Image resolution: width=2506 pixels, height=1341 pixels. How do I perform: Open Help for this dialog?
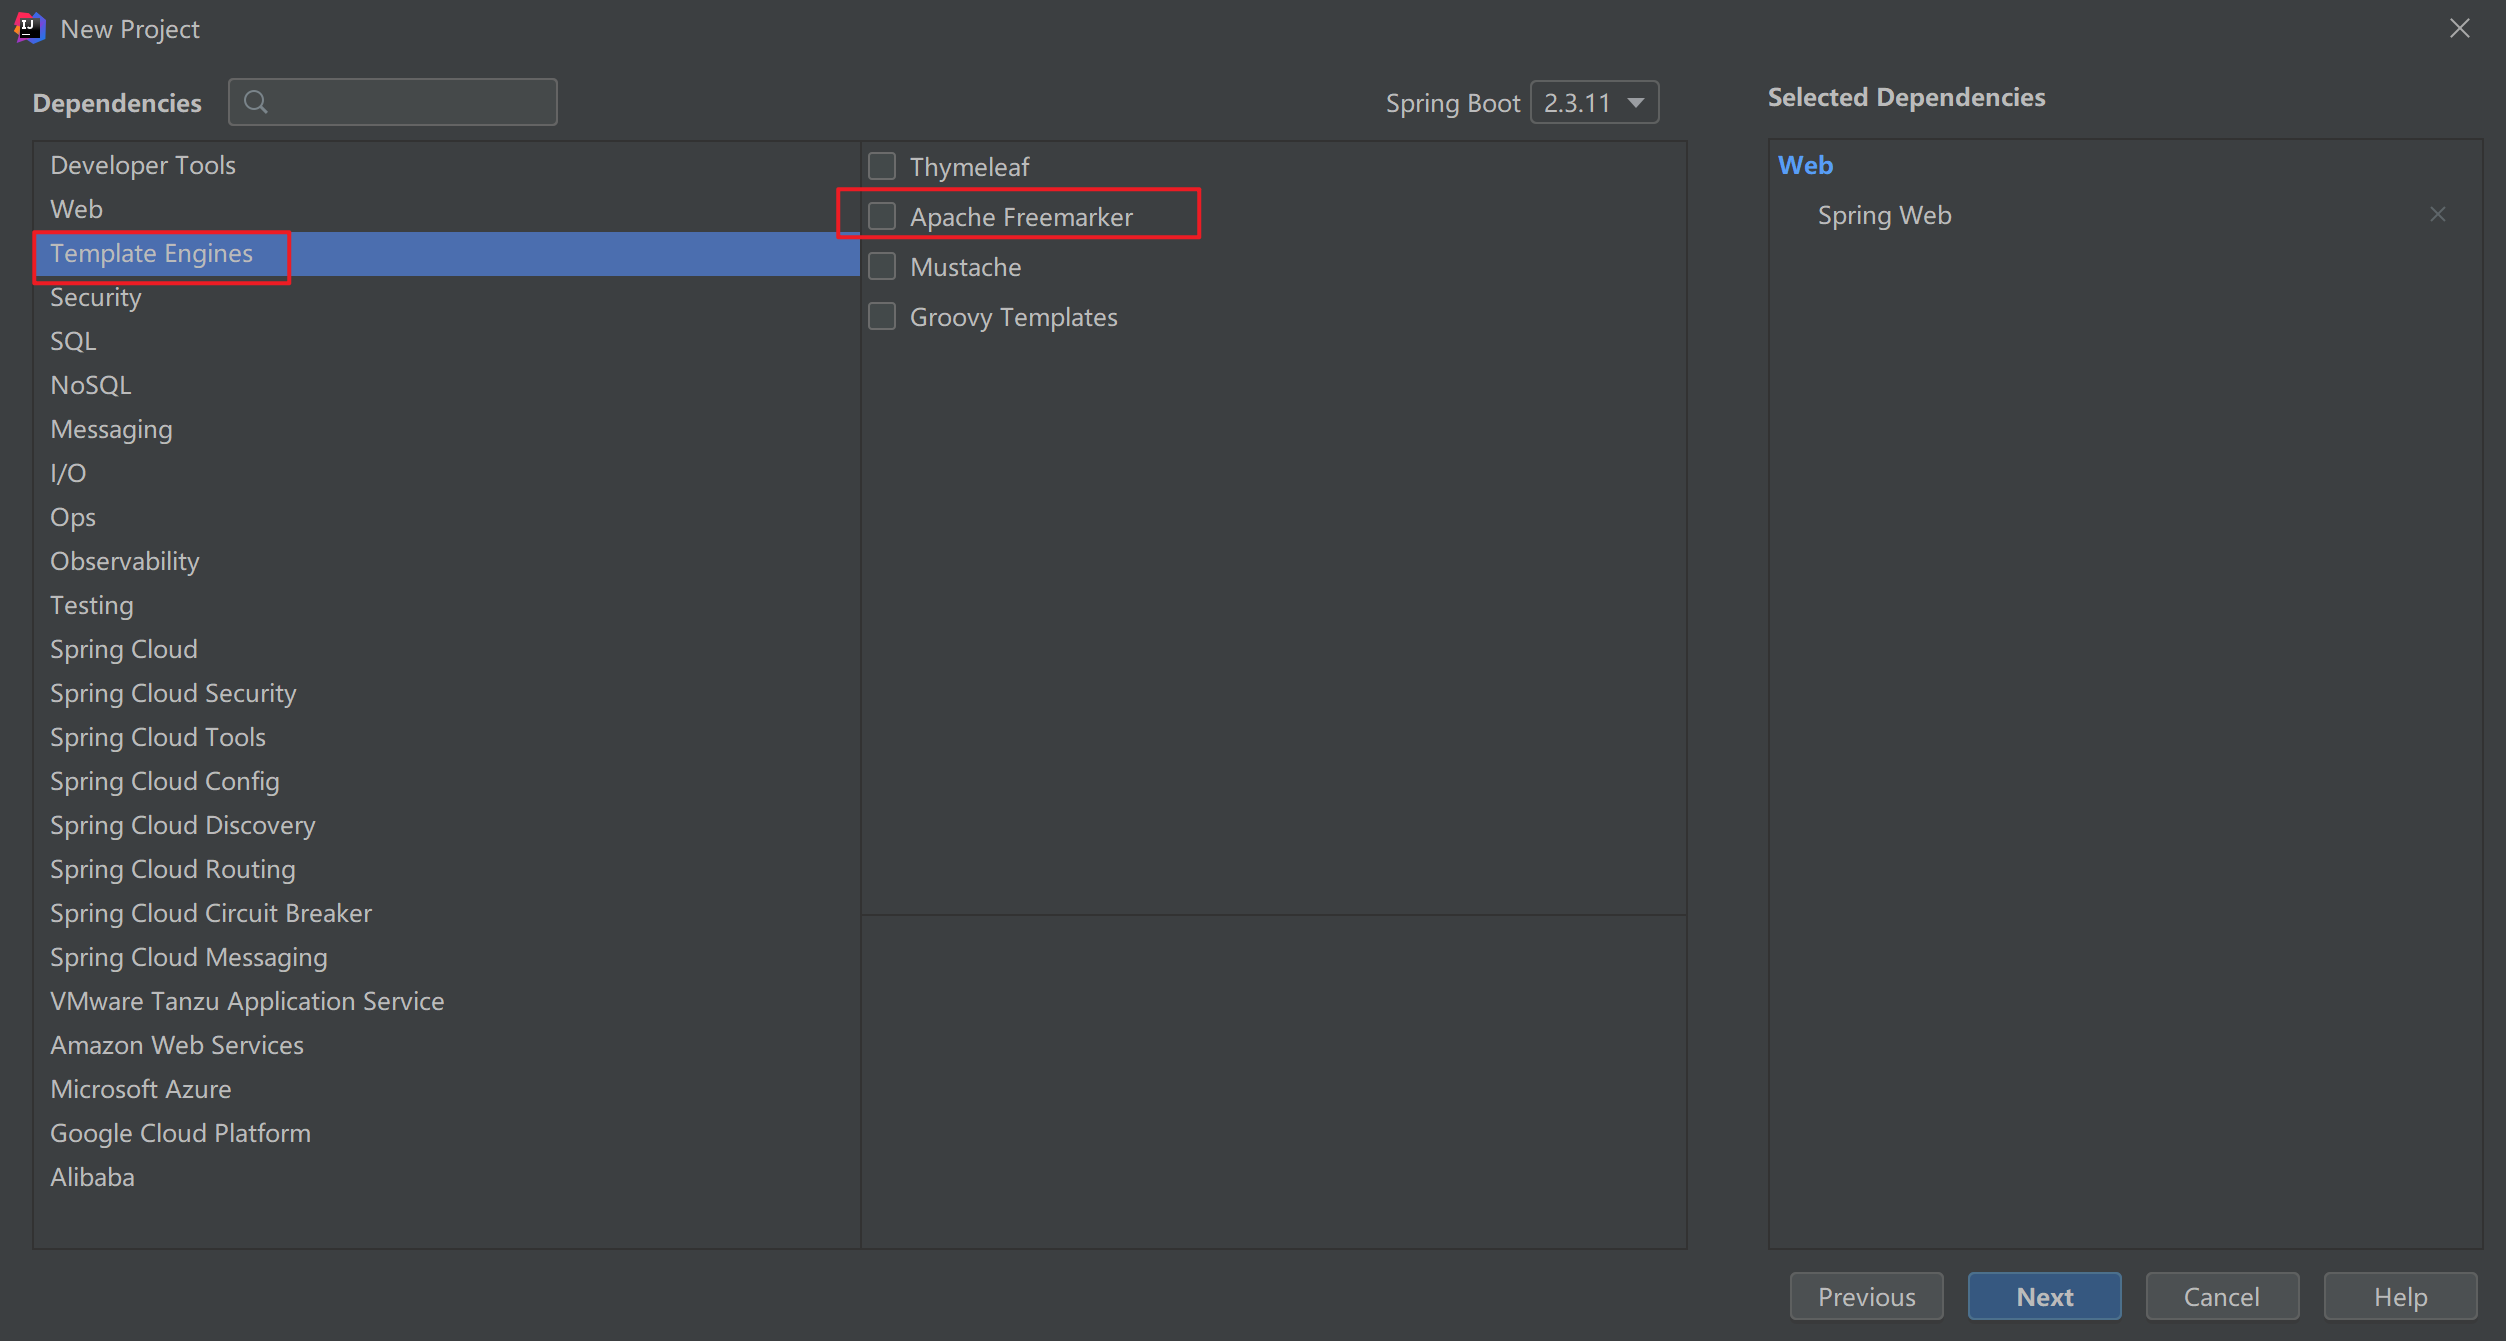click(x=2400, y=1296)
